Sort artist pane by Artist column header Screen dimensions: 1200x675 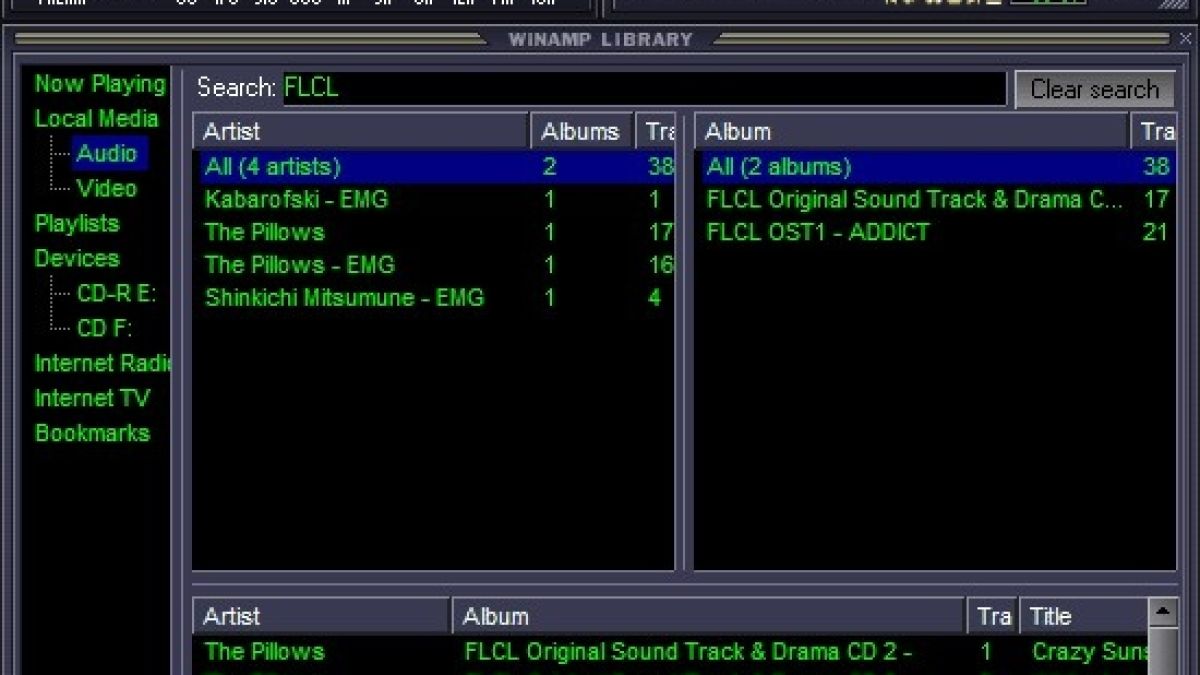click(360, 131)
